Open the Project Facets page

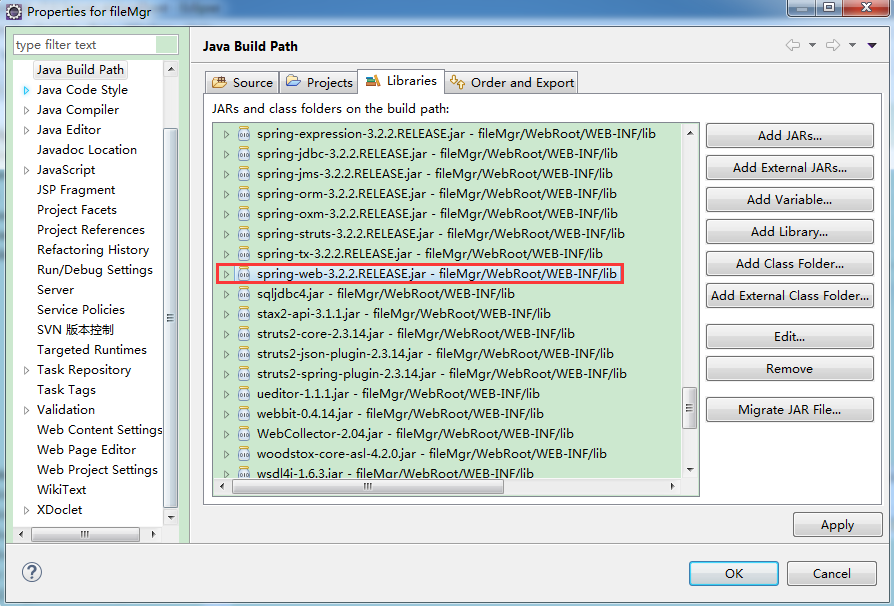(x=77, y=210)
